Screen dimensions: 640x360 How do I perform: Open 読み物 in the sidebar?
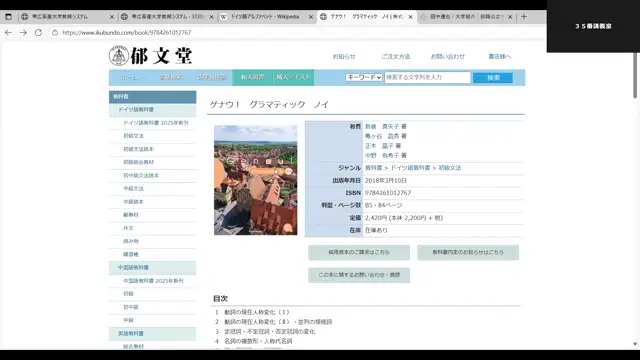(x=131, y=241)
